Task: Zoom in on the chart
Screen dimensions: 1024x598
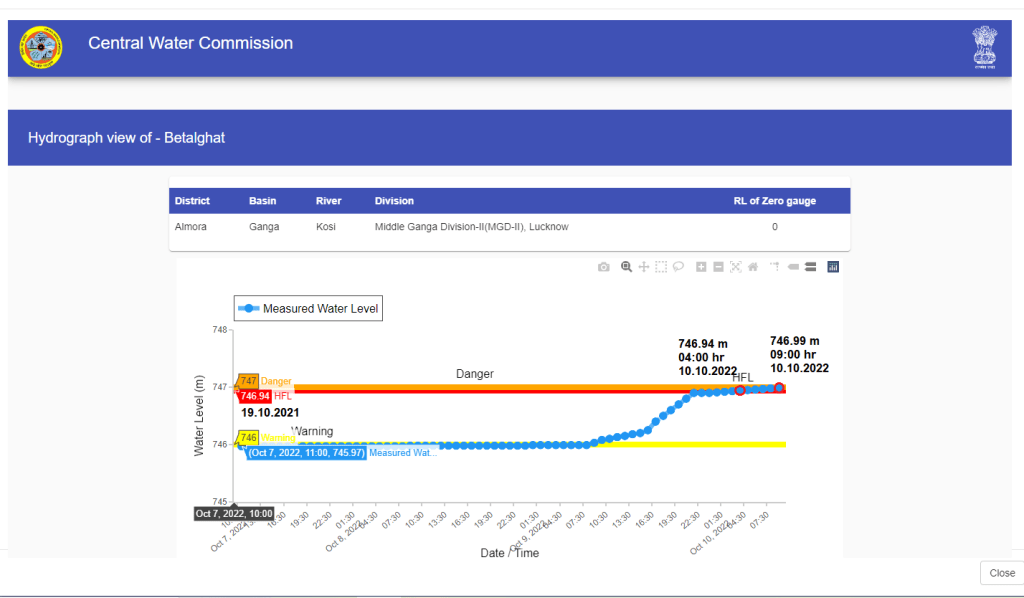Action: [x=701, y=267]
